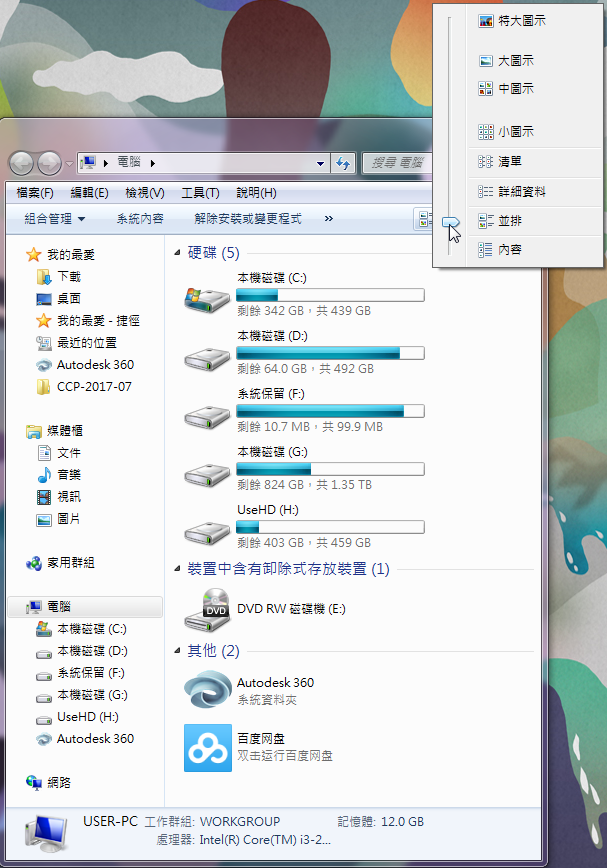
Task: Click 解除安裝或變更程式 button
Action: [x=248, y=219]
